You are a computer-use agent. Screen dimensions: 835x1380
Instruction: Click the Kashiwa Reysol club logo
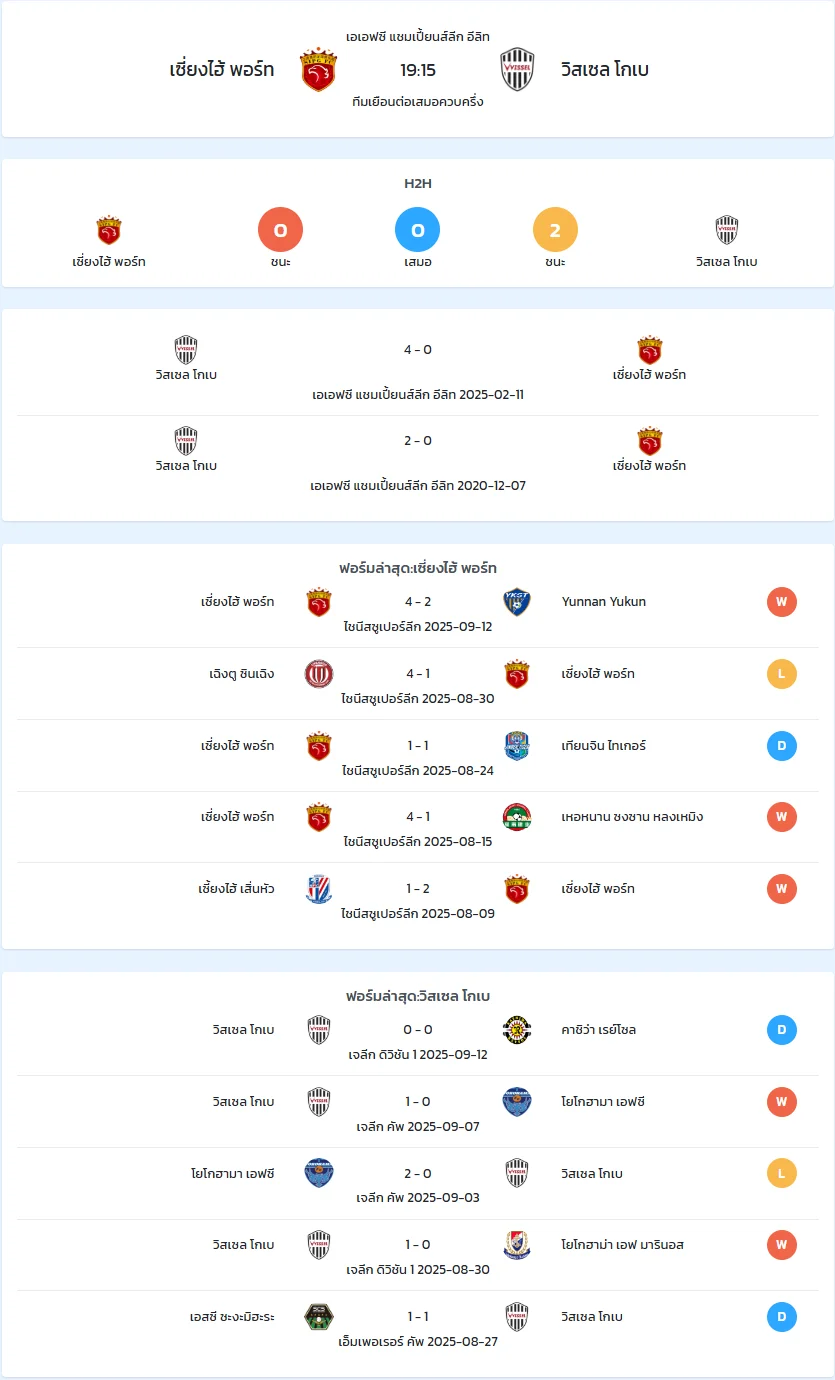tap(517, 1030)
